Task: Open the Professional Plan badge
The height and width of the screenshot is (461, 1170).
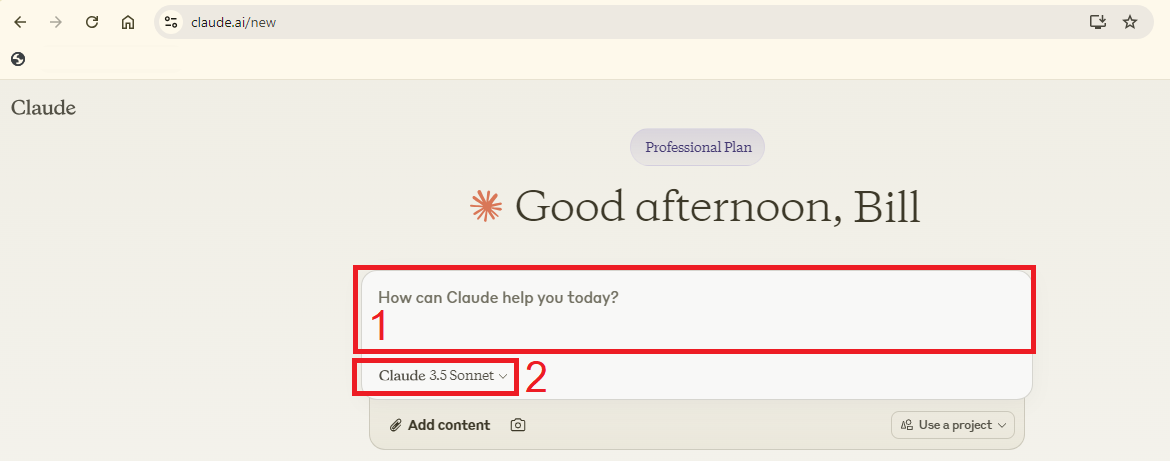Action: [x=697, y=147]
